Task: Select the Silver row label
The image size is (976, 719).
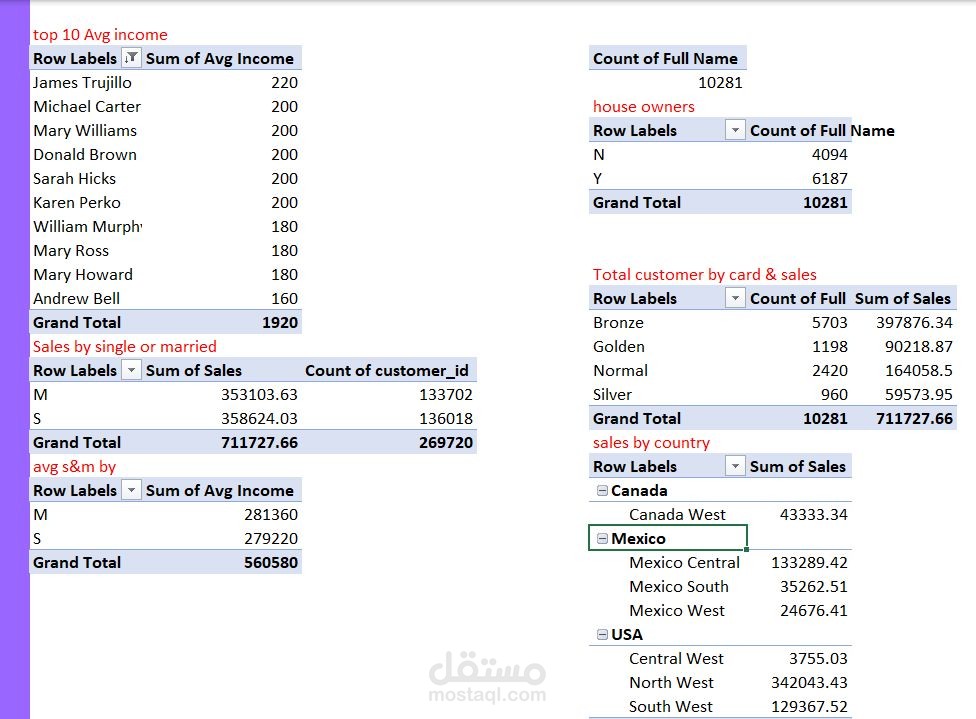Action: (x=612, y=395)
